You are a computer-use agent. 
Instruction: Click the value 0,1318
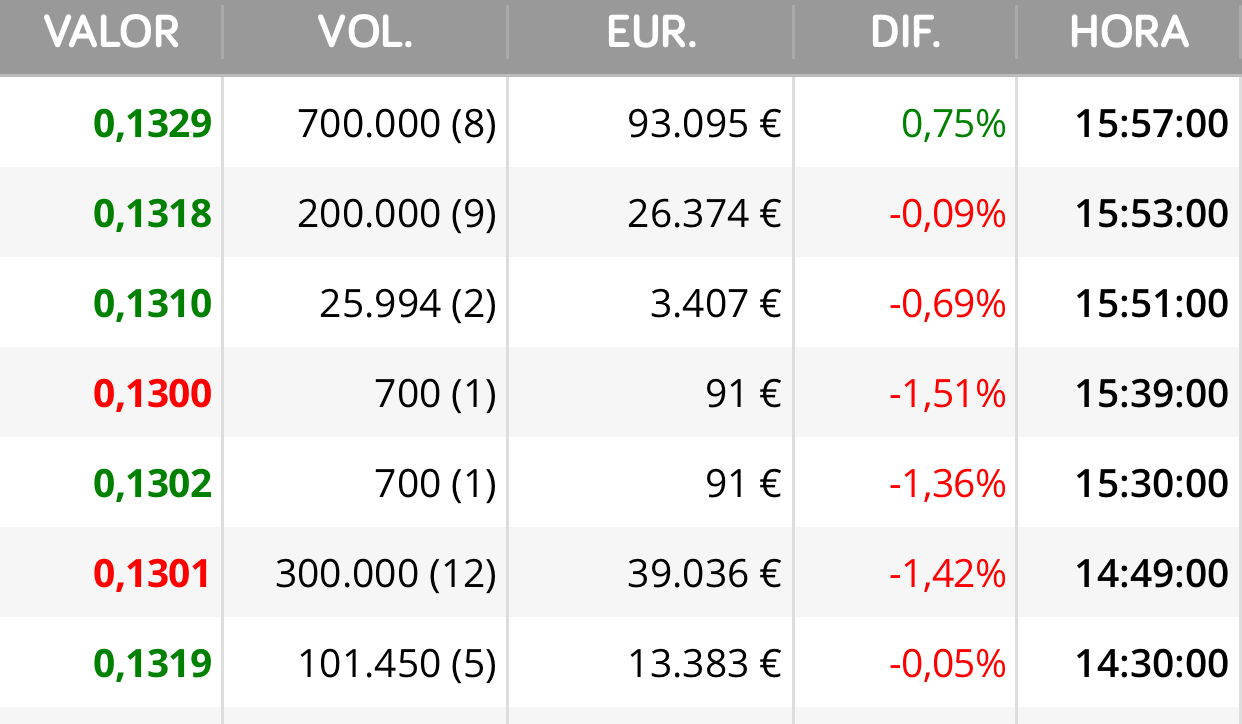click(x=153, y=214)
